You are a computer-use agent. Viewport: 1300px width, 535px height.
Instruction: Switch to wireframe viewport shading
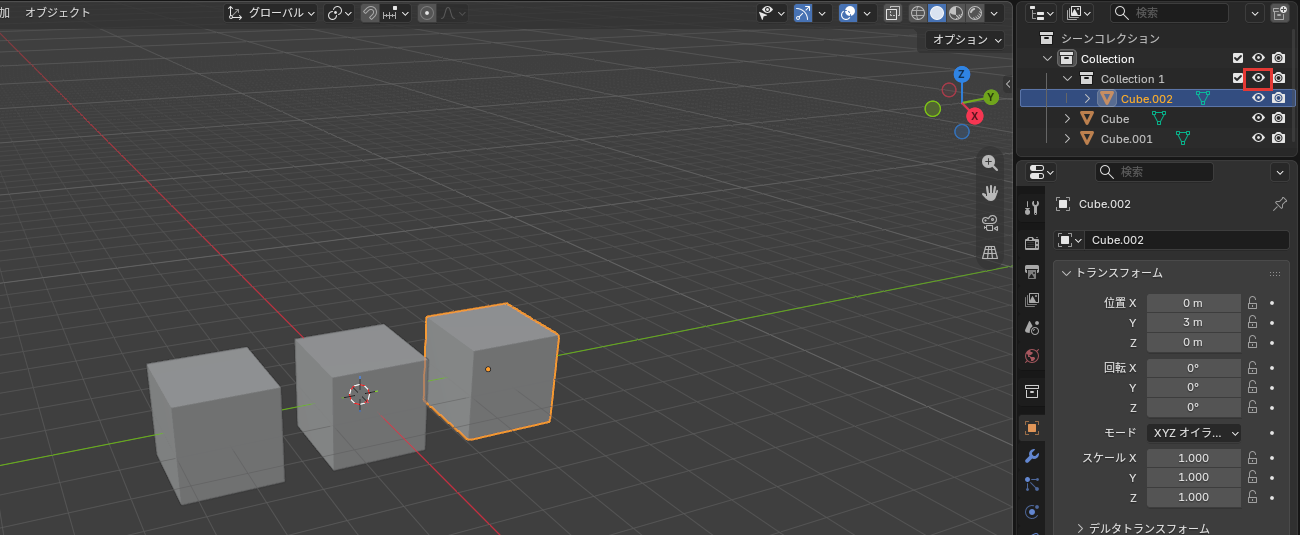[x=918, y=13]
